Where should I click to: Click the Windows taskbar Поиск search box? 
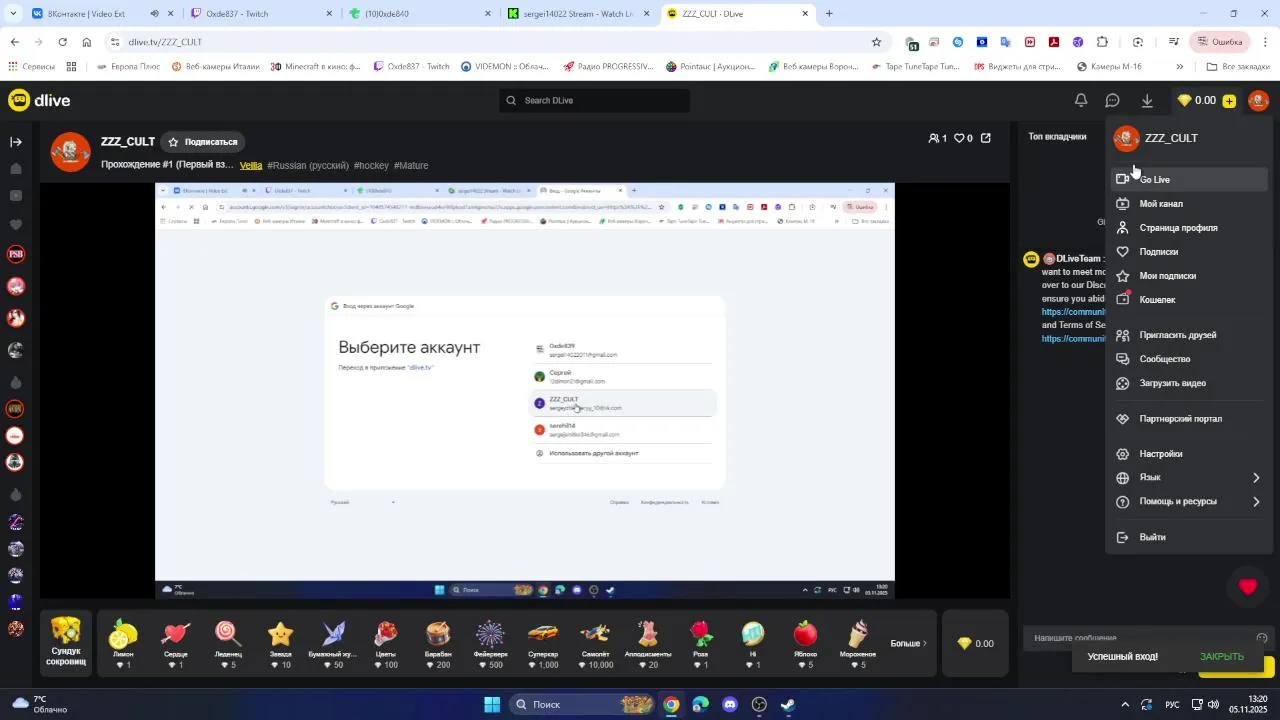(582, 704)
